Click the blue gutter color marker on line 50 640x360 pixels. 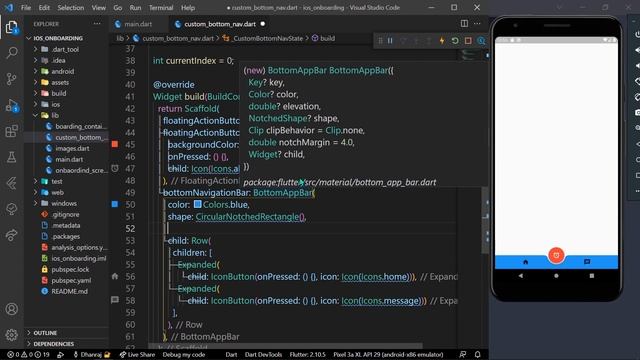(x=115, y=204)
